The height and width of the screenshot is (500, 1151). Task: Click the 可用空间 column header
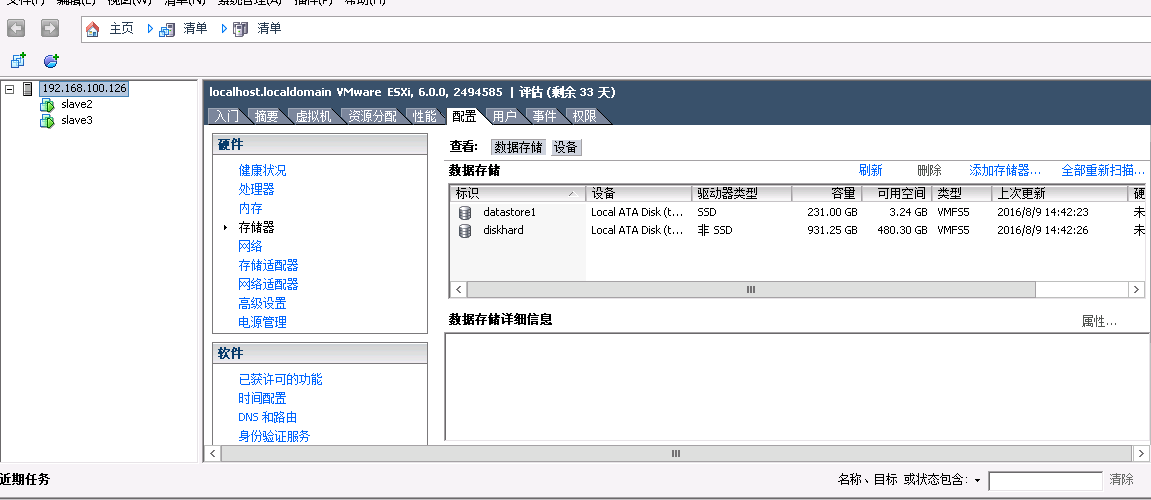pyautogui.click(x=895, y=194)
